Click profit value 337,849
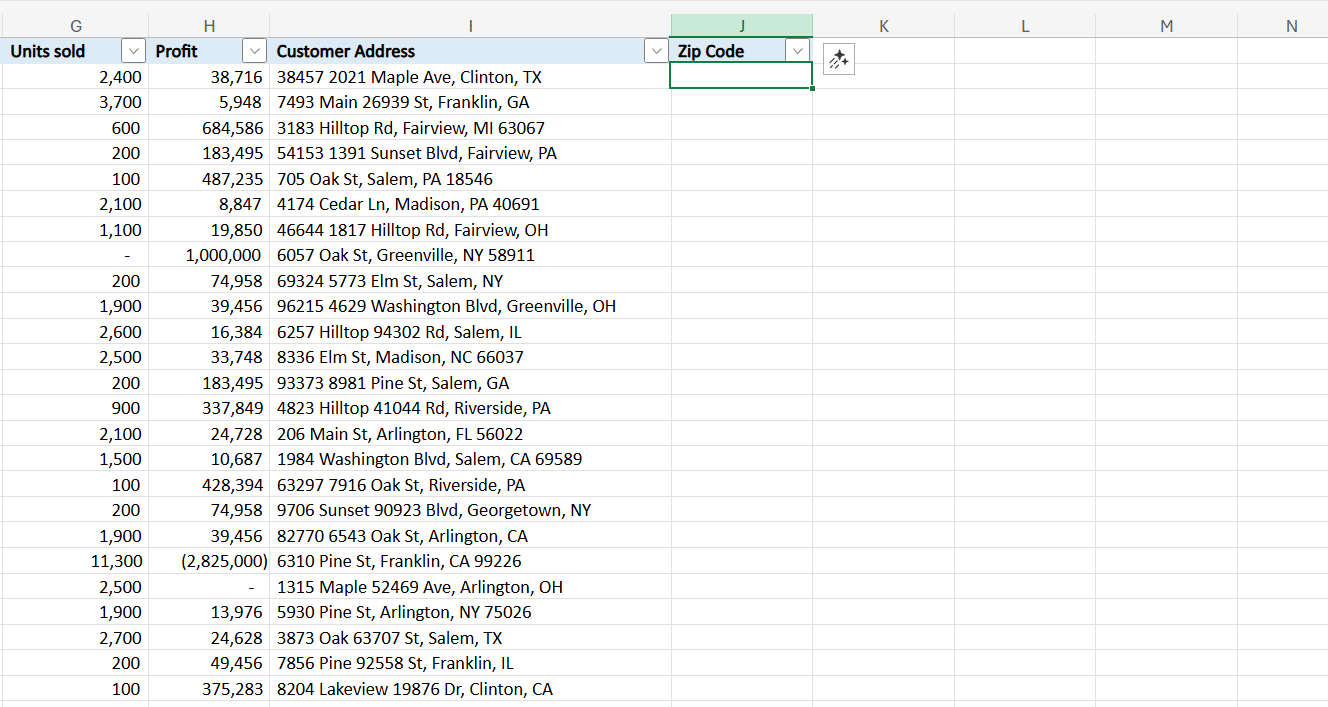Image resolution: width=1328 pixels, height=707 pixels. (x=209, y=408)
